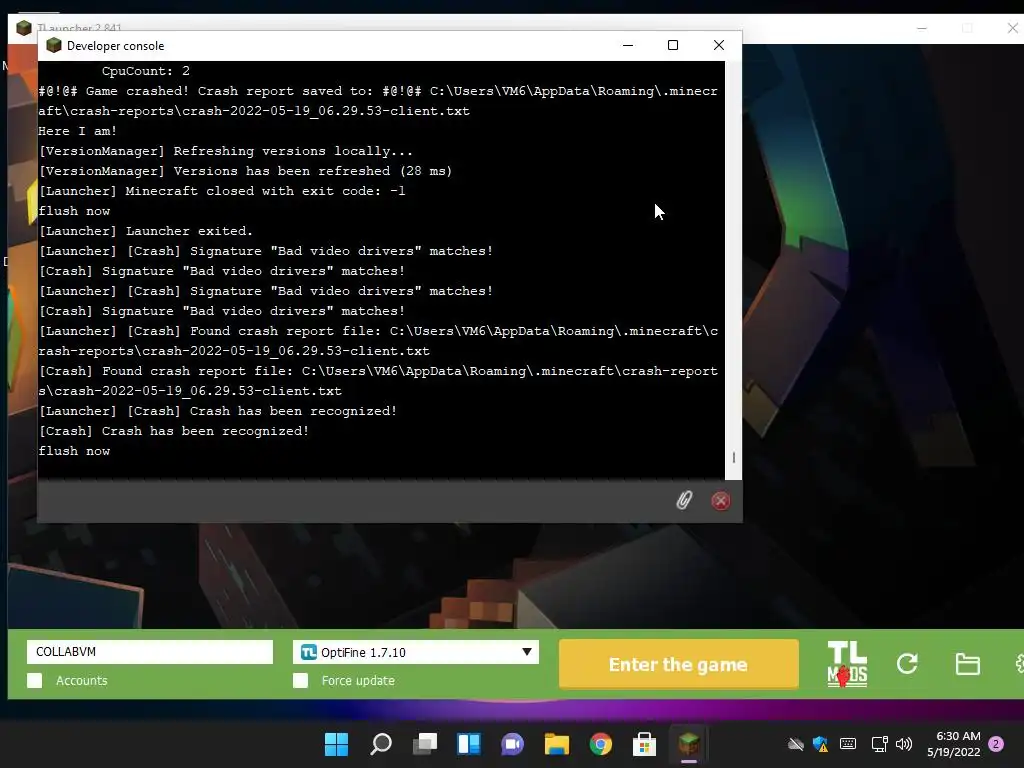Image resolution: width=1024 pixels, height=768 pixels.
Task: Click the network icon in system tray
Action: pos(879,744)
